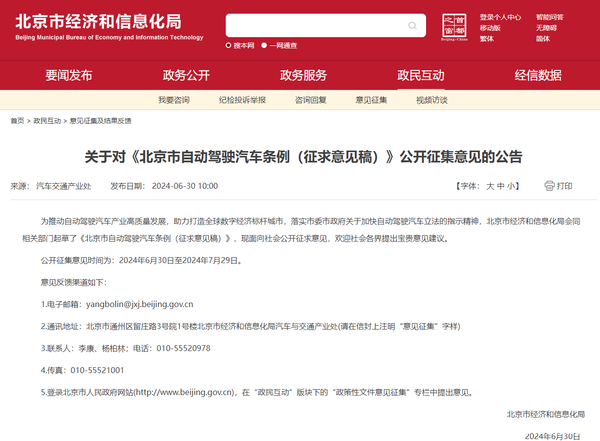The width and height of the screenshot is (600, 441).
Task: Switch to the 我要咨询 sub-tab
Action: (x=173, y=100)
